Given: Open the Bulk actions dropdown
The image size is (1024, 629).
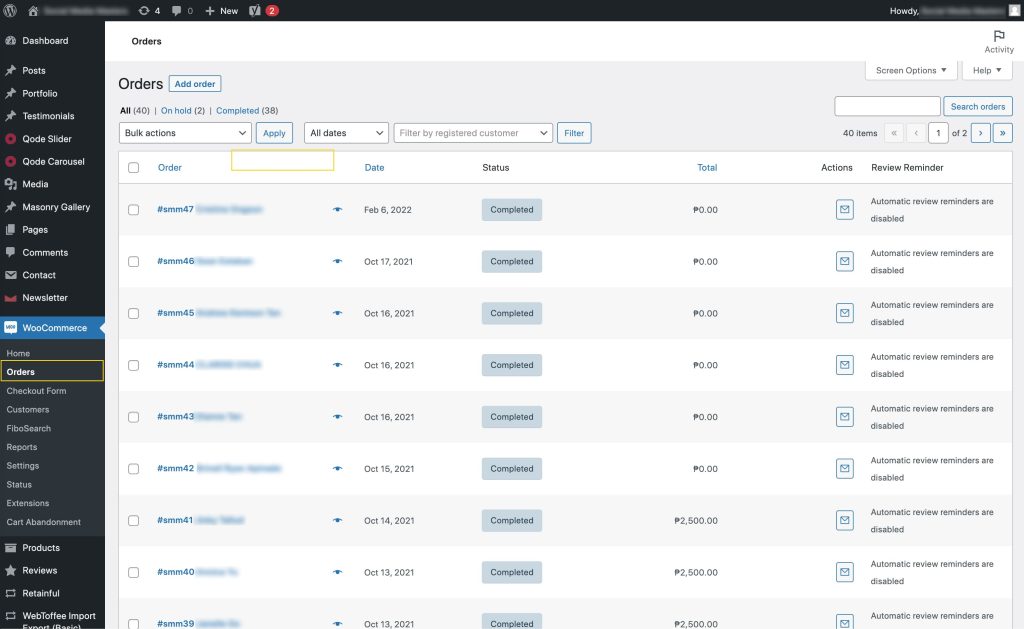Looking at the screenshot, I should click(185, 133).
